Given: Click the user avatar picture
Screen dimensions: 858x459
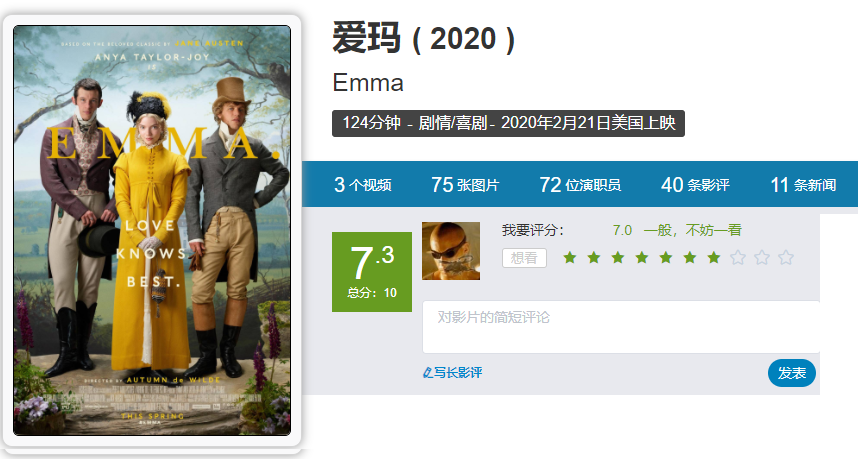Looking at the screenshot, I should (x=451, y=251).
